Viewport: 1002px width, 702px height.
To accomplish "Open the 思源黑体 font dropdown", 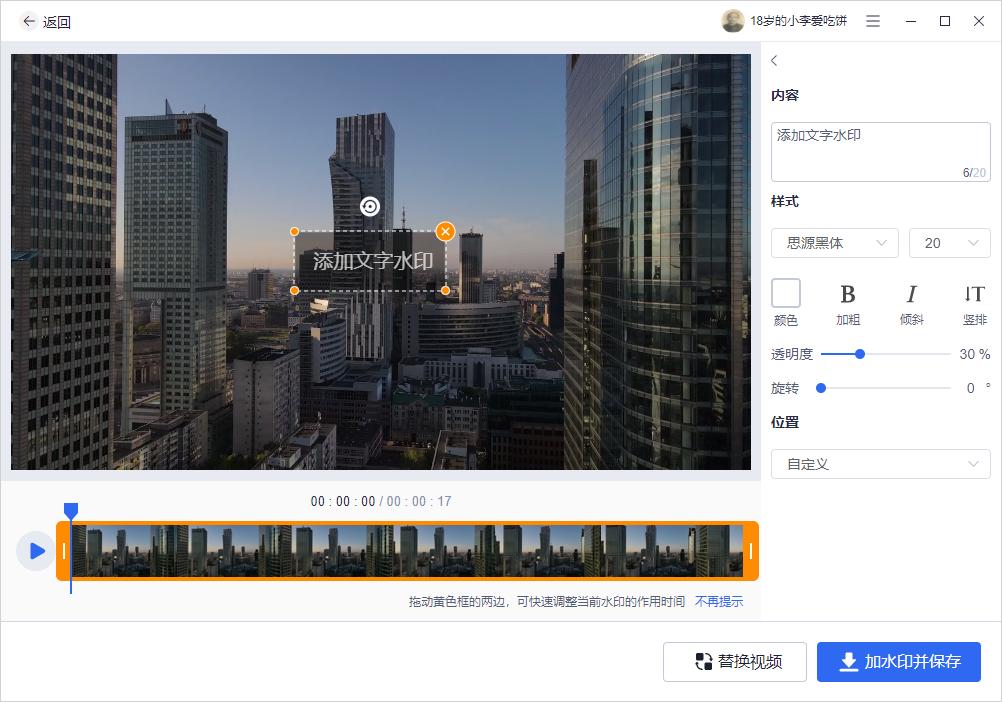I will [834, 243].
